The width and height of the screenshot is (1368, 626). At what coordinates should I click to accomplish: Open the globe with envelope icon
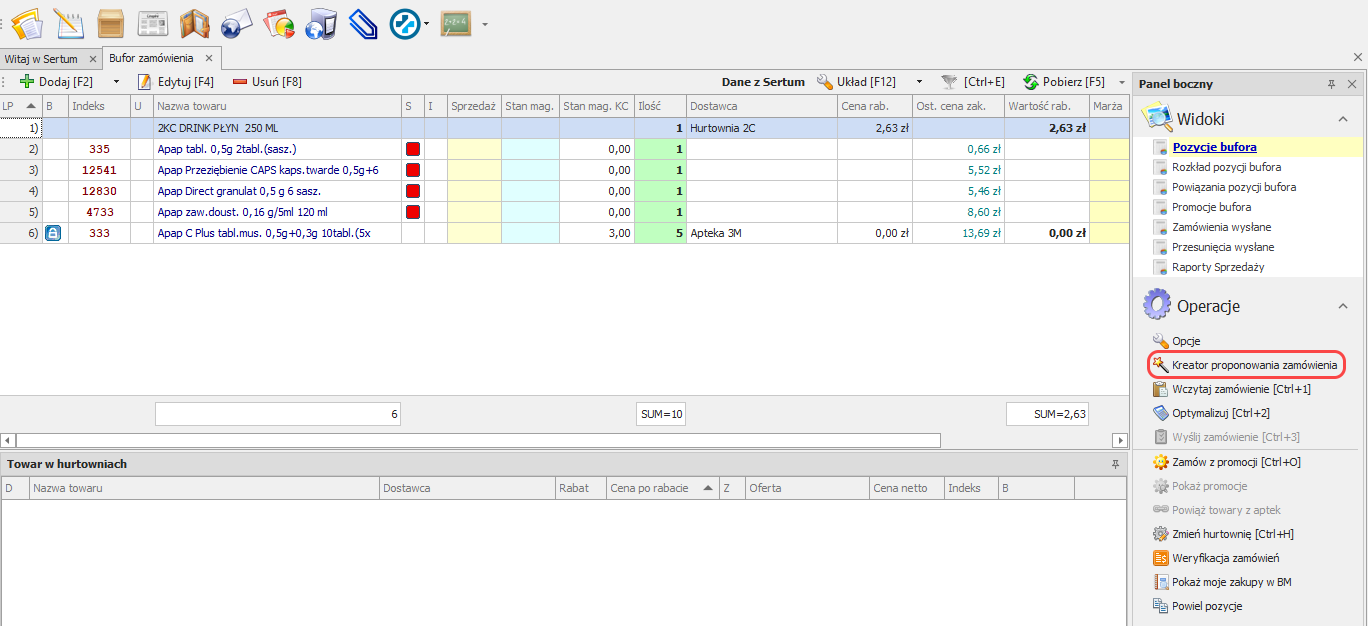(x=237, y=23)
